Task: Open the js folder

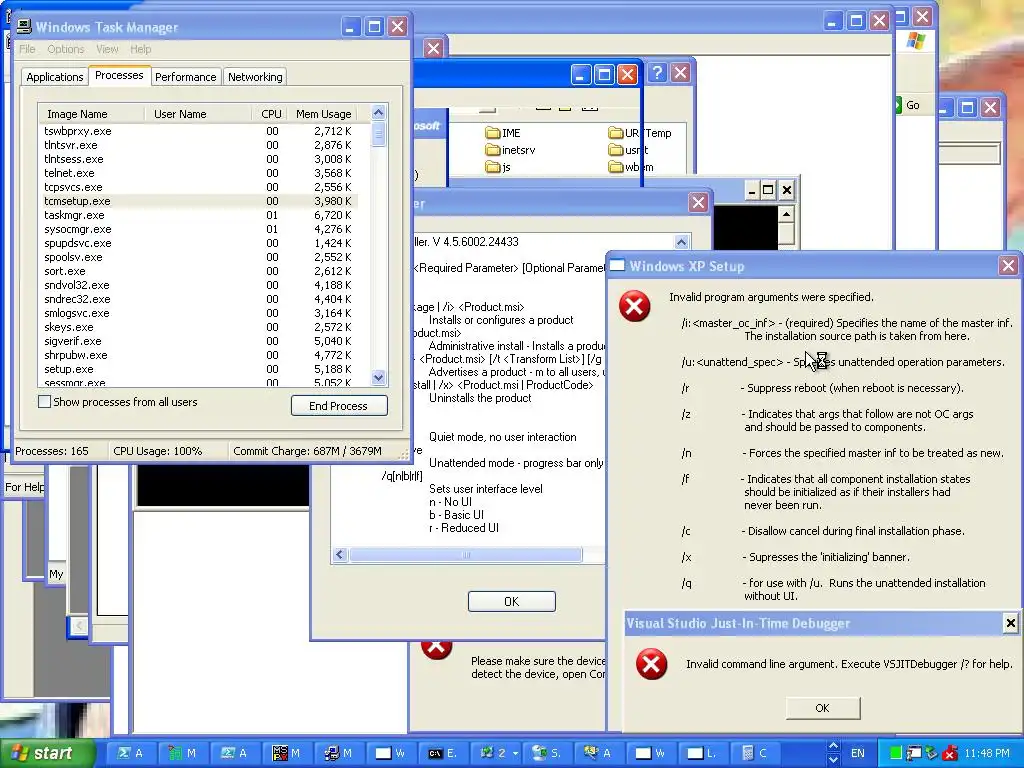Action: tap(498, 167)
